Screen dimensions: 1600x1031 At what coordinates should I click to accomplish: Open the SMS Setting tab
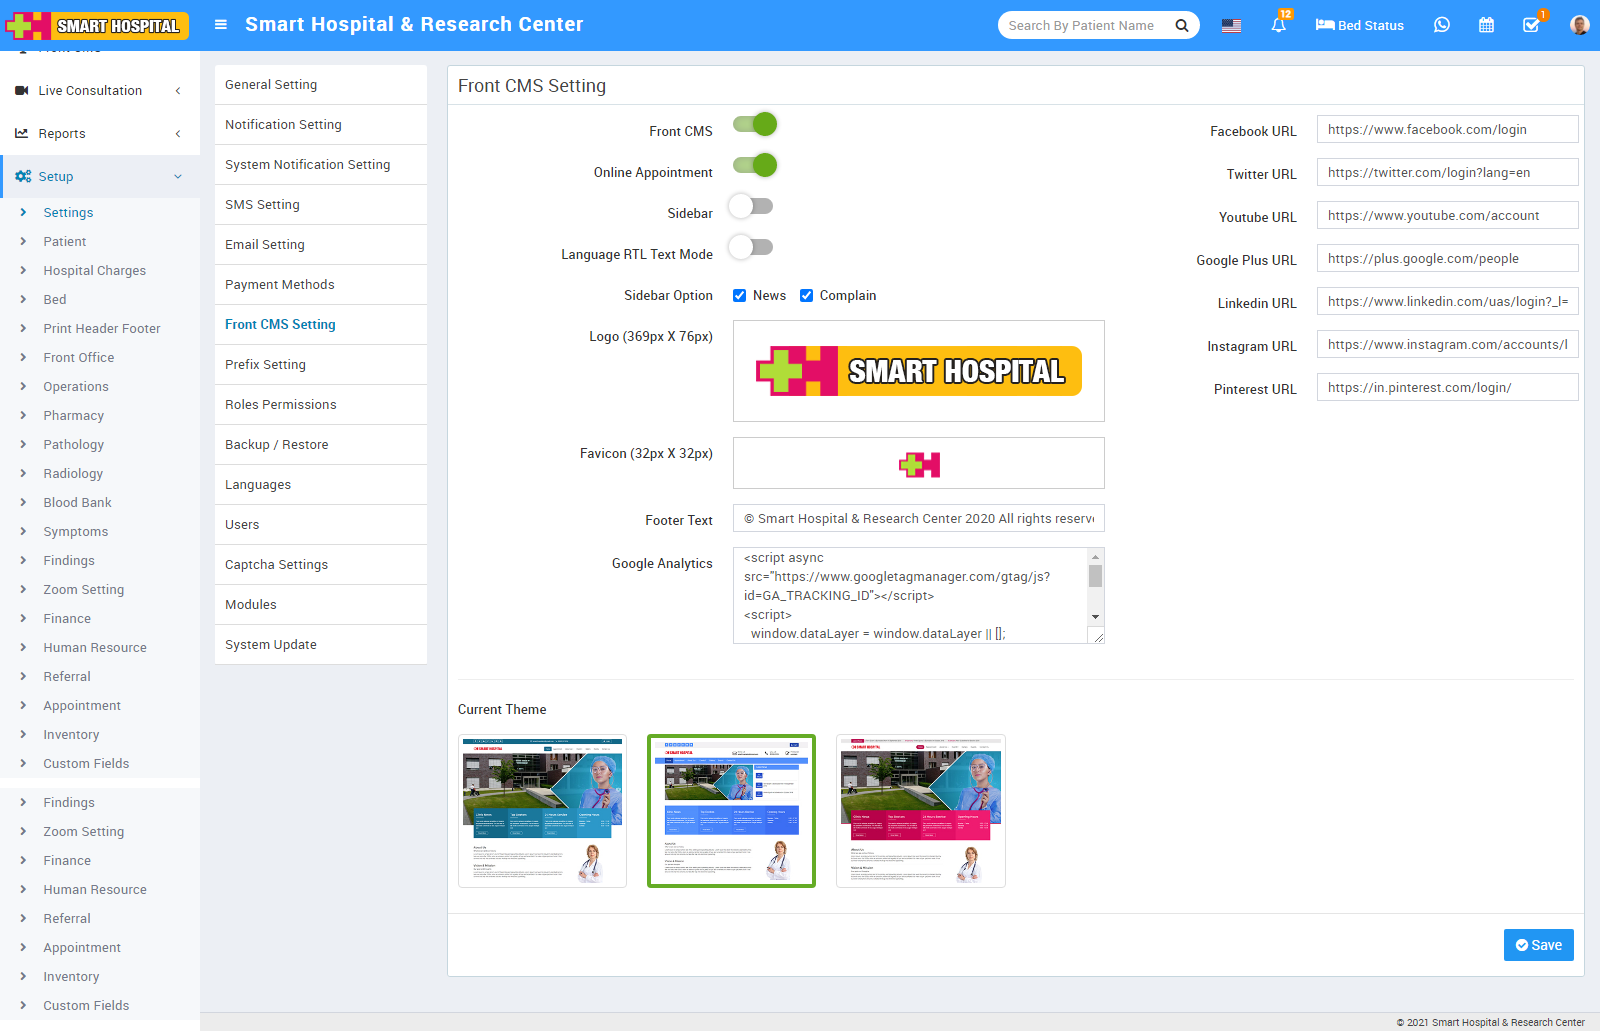pos(321,205)
